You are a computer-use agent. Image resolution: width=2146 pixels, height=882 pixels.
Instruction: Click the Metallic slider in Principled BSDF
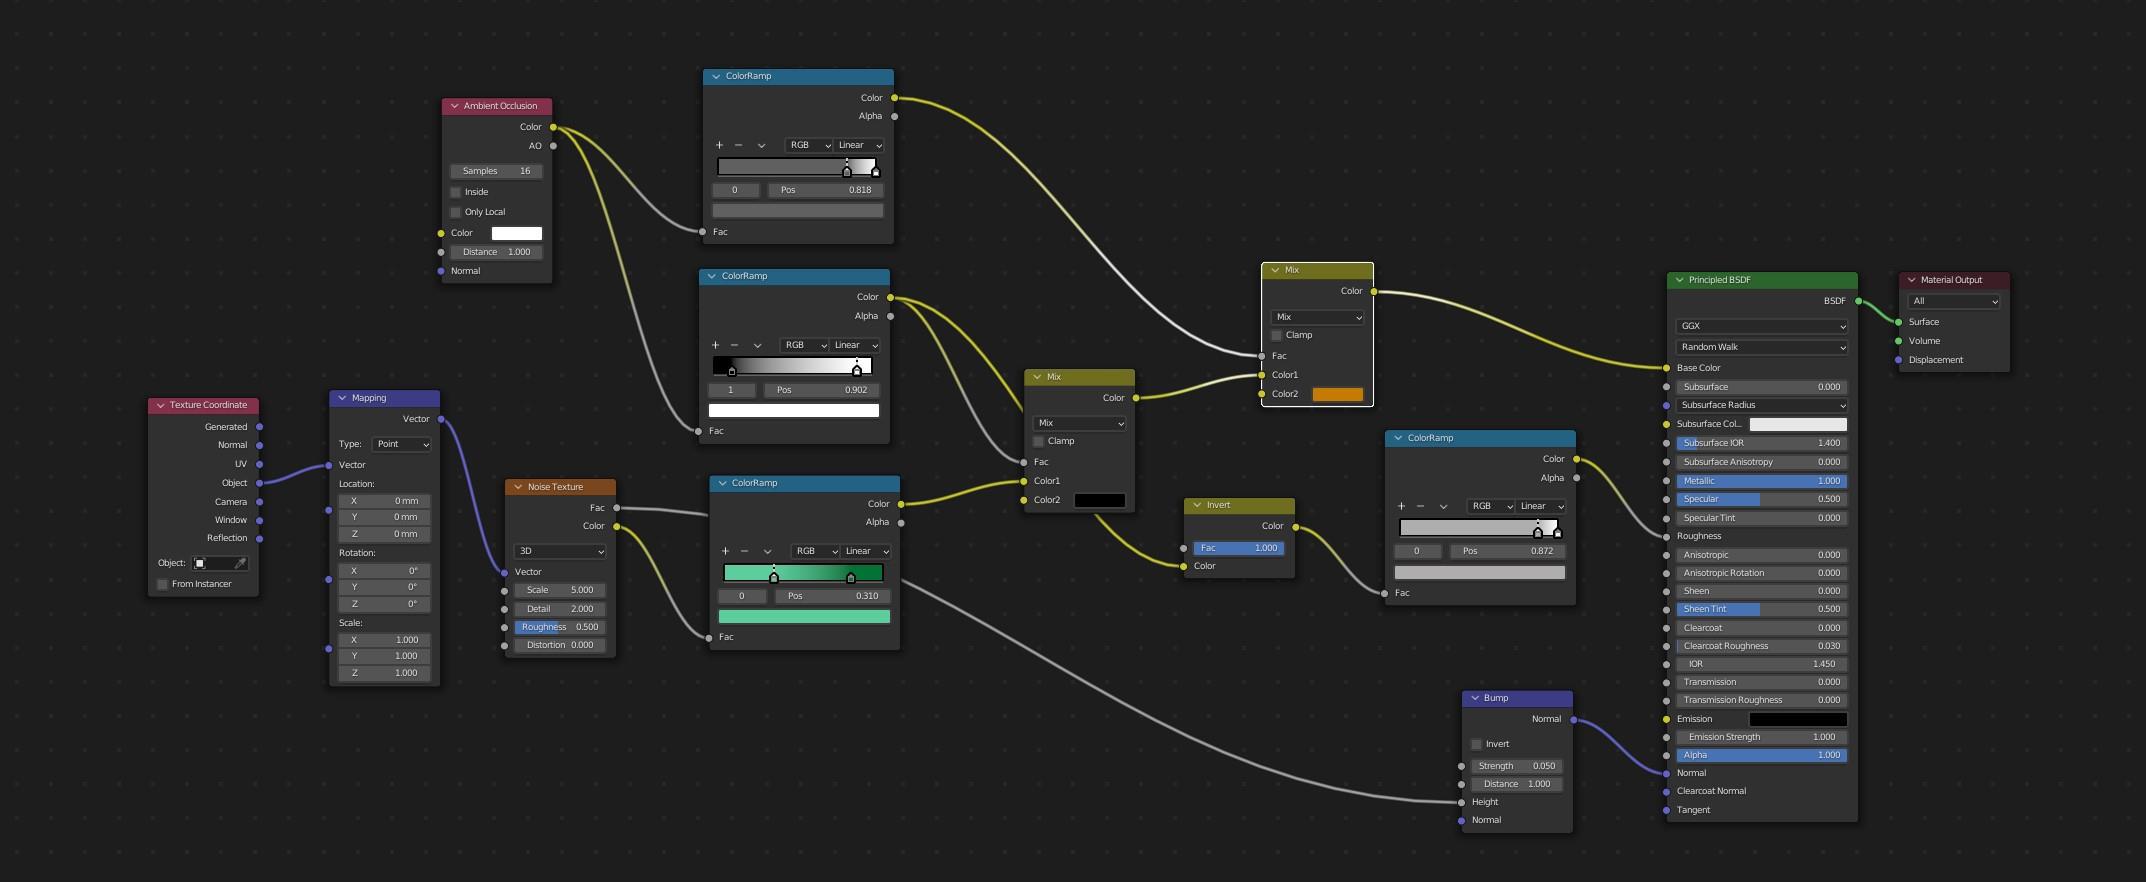tap(1760, 481)
